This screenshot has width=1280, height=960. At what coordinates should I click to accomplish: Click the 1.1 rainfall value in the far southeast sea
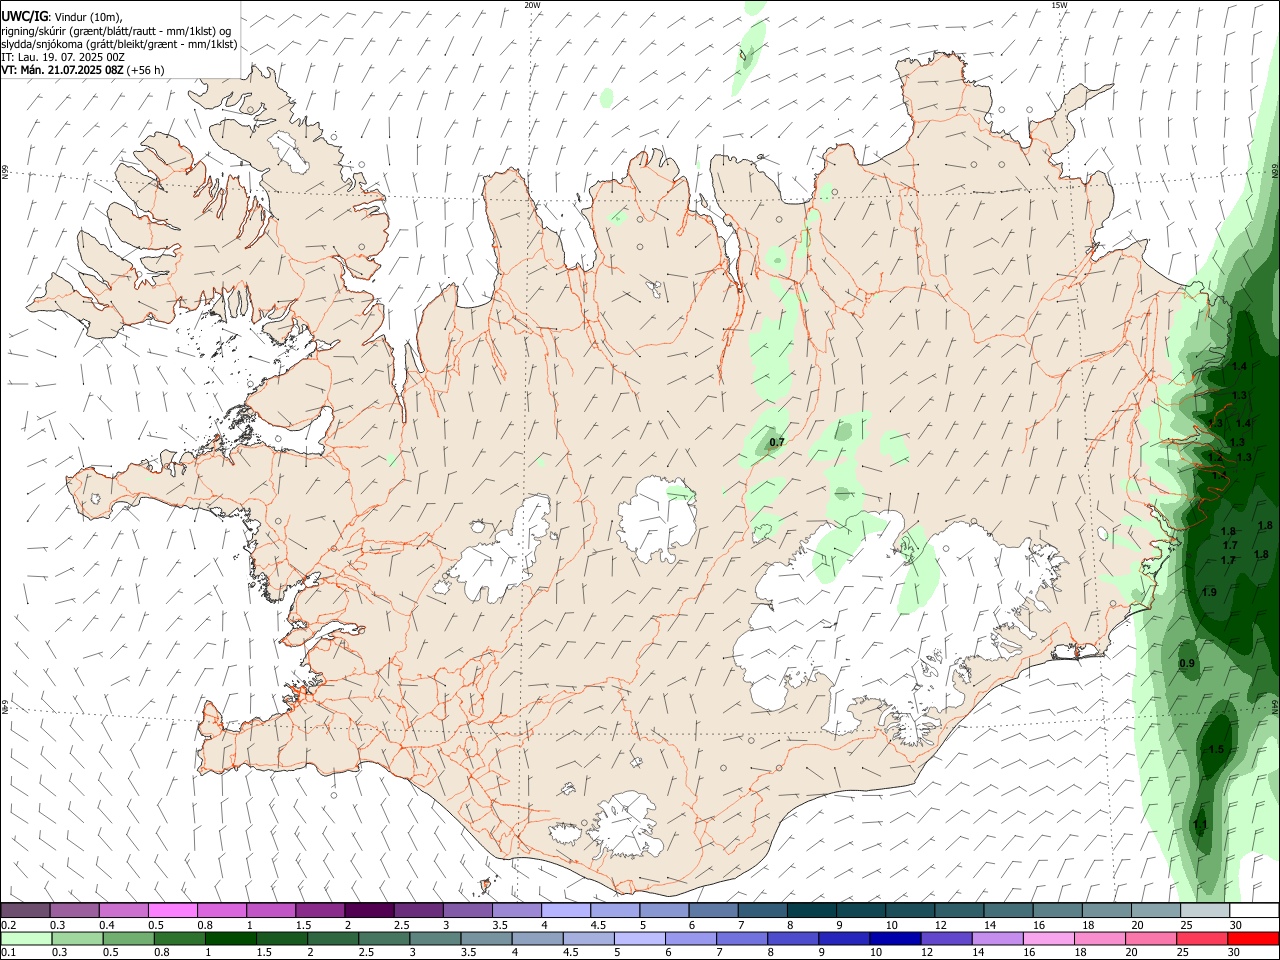(x=1200, y=825)
